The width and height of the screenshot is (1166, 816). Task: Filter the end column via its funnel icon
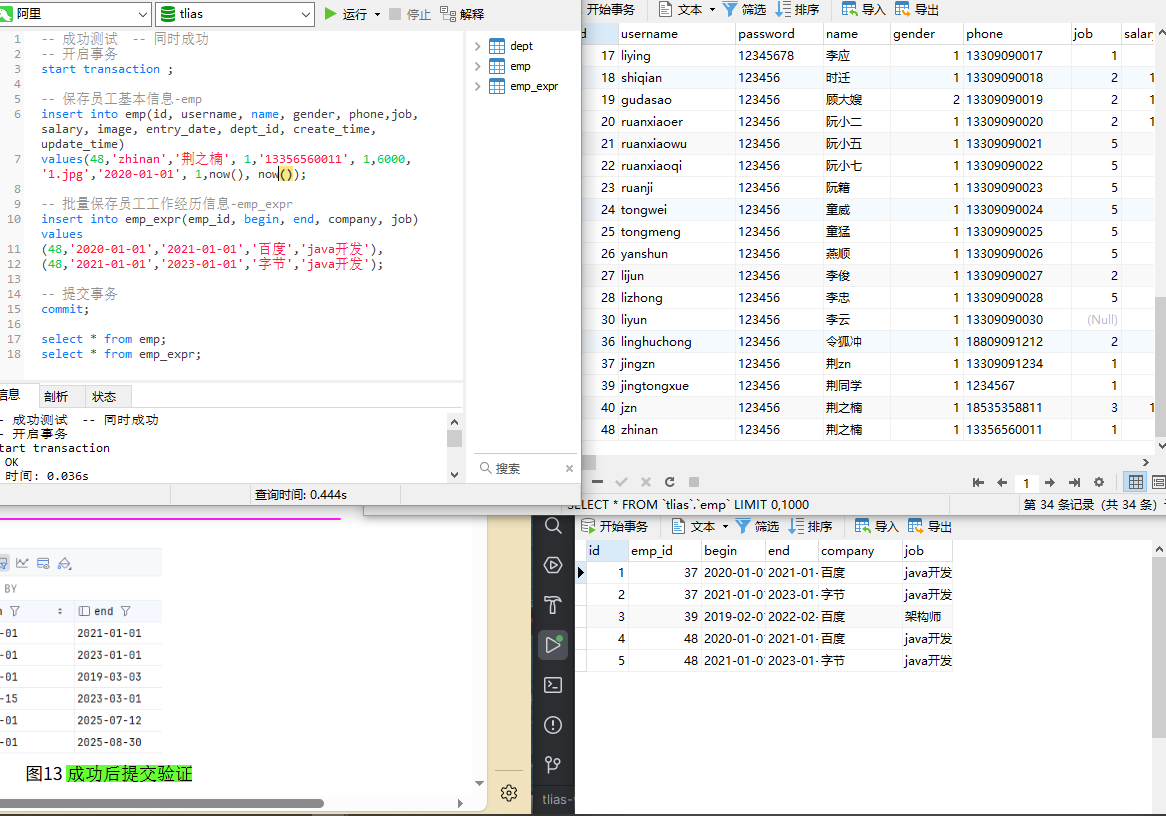tap(126, 611)
